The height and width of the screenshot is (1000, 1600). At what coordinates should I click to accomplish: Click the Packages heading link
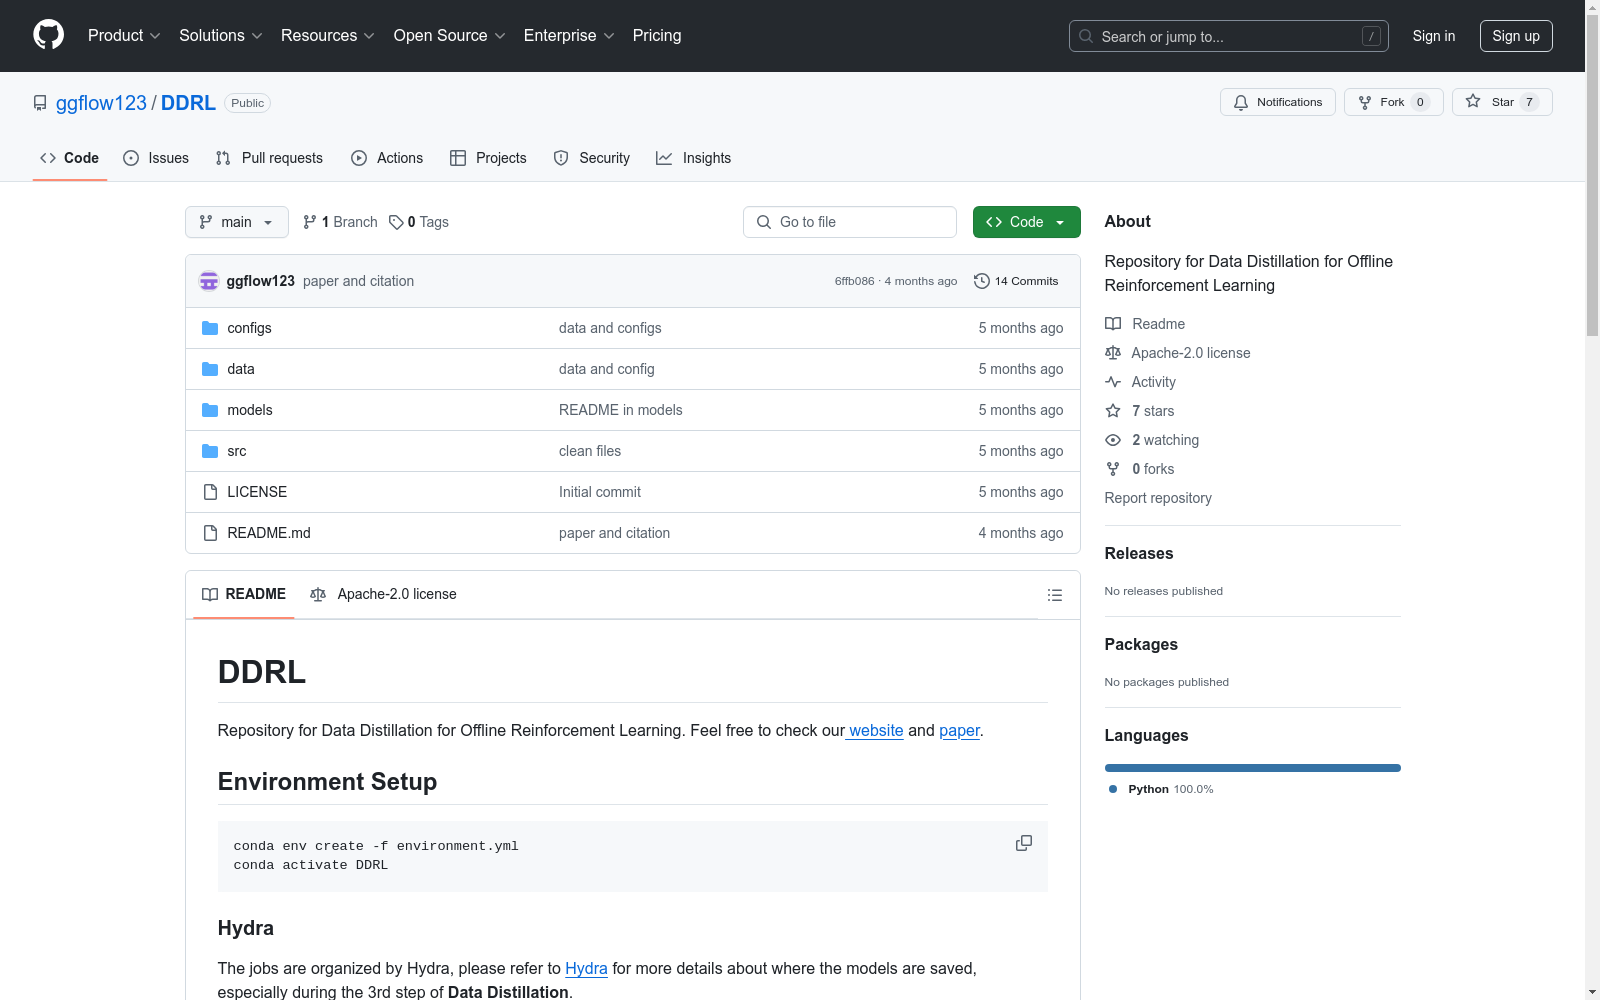click(x=1141, y=645)
